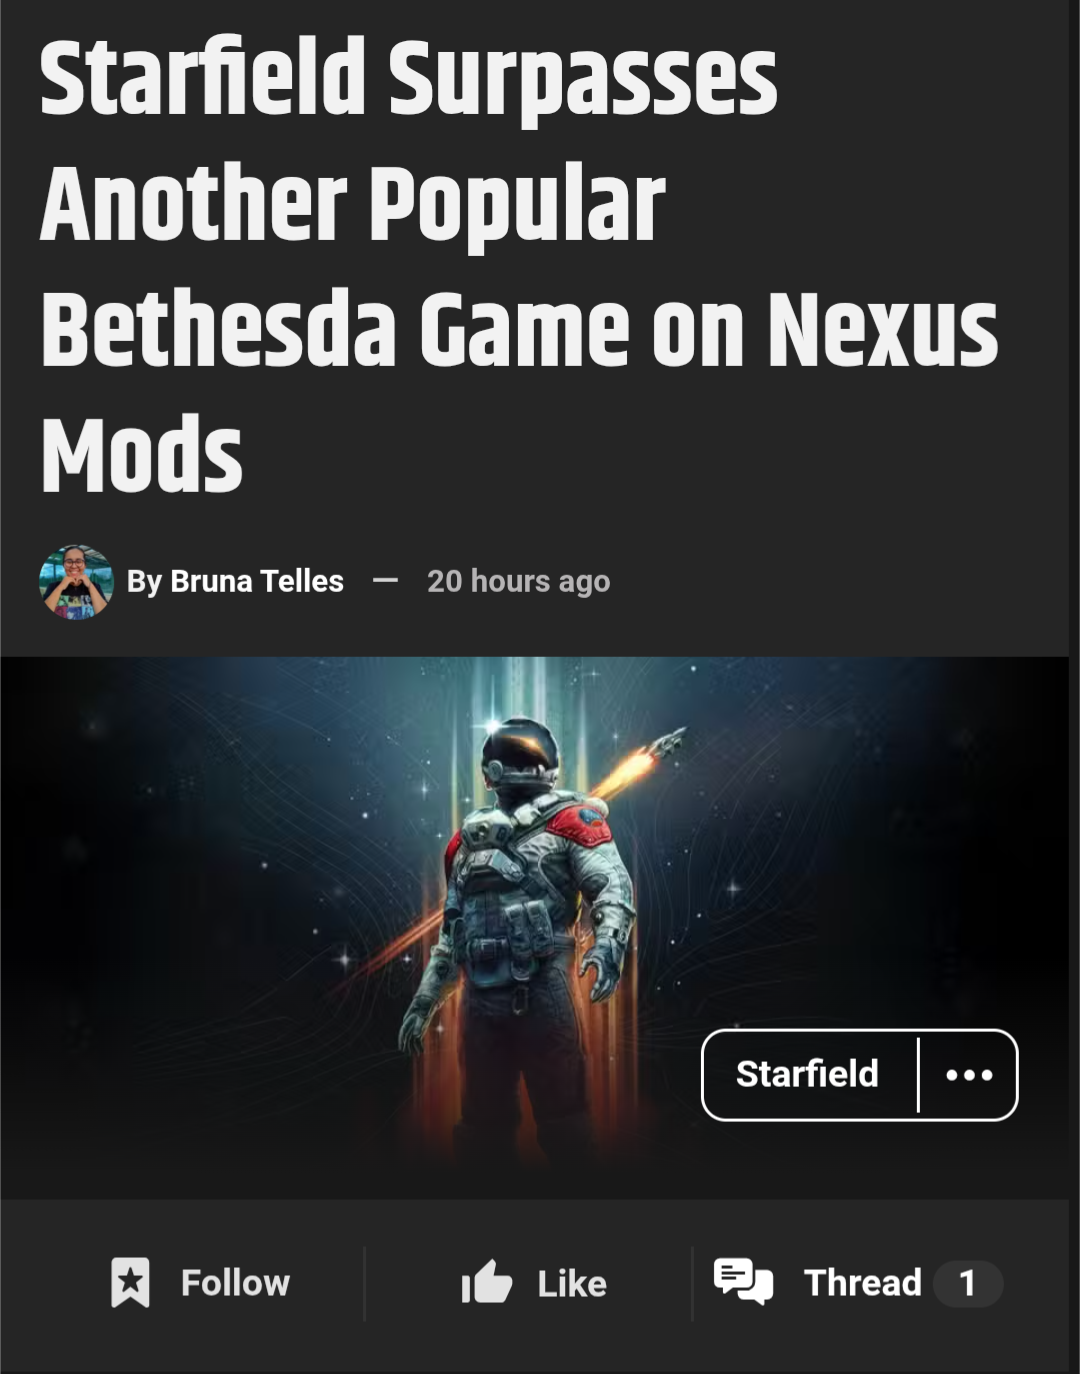The height and width of the screenshot is (1374, 1080).
Task: Select the Starfield game tag button
Action: click(x=808, y=1074)
